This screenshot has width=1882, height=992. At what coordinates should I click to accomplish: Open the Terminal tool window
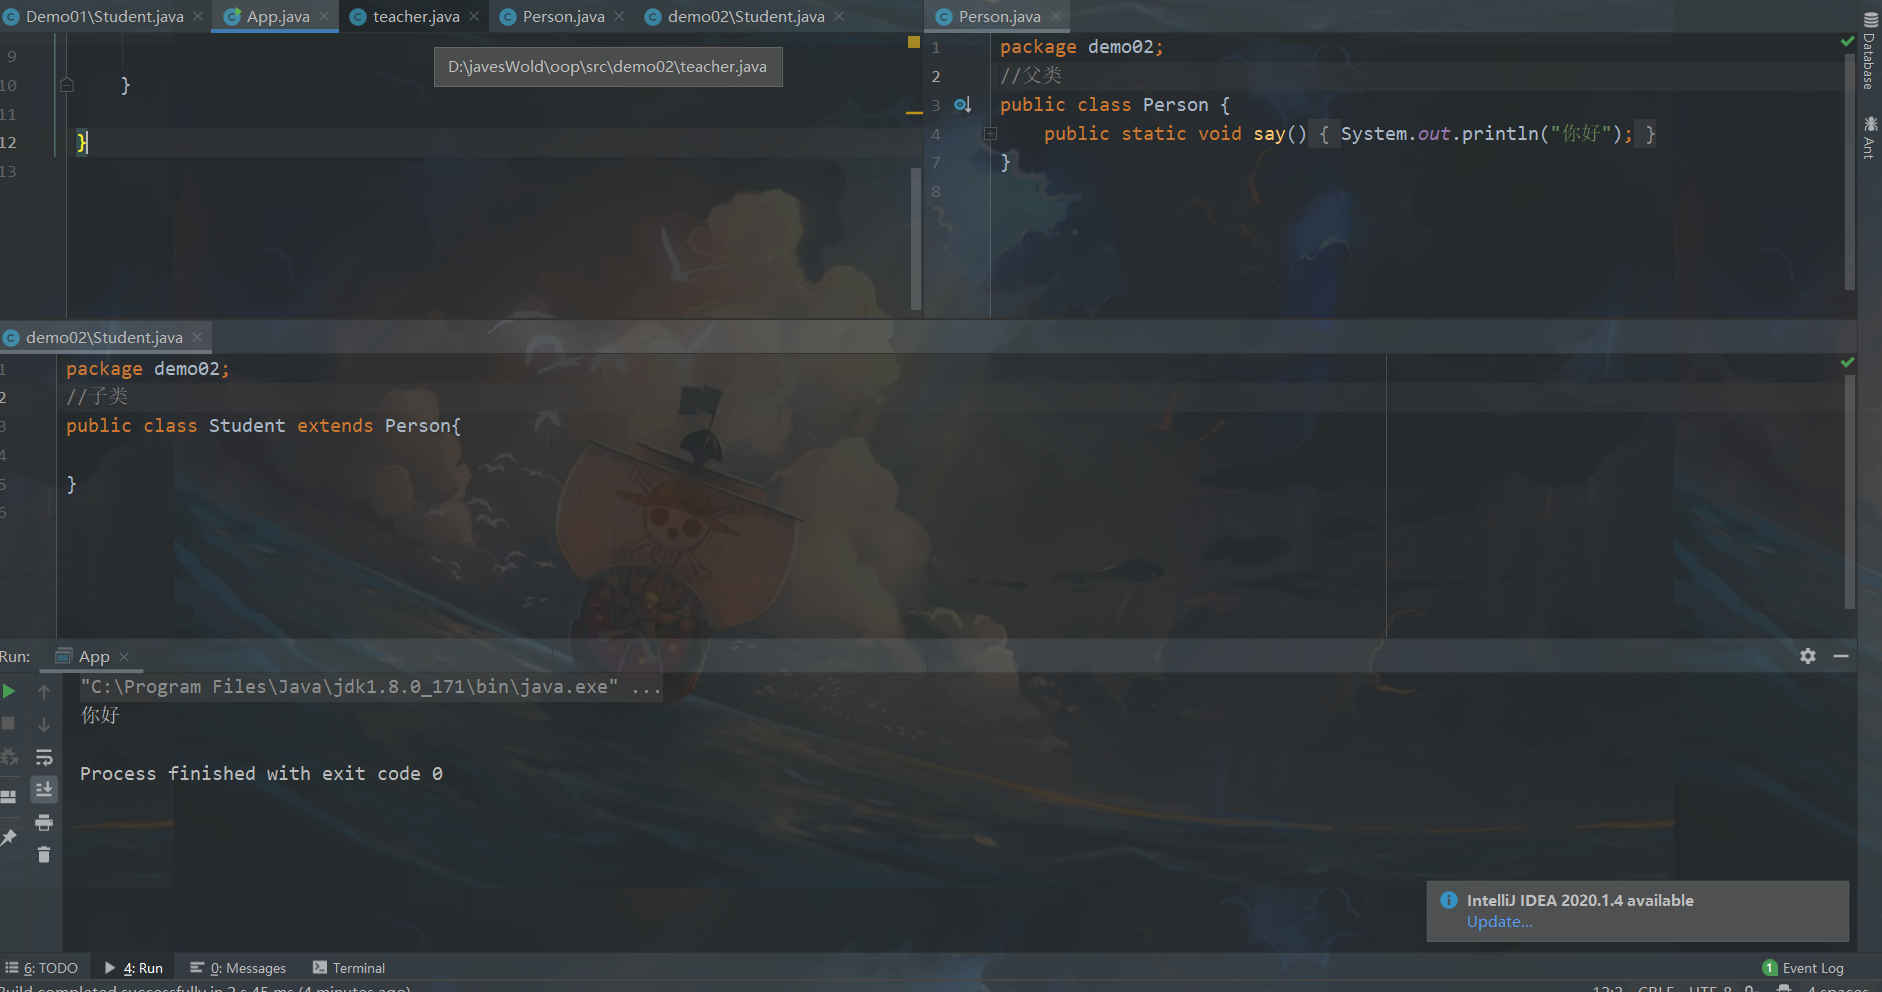pyautogui.click(x=349, y=968)
